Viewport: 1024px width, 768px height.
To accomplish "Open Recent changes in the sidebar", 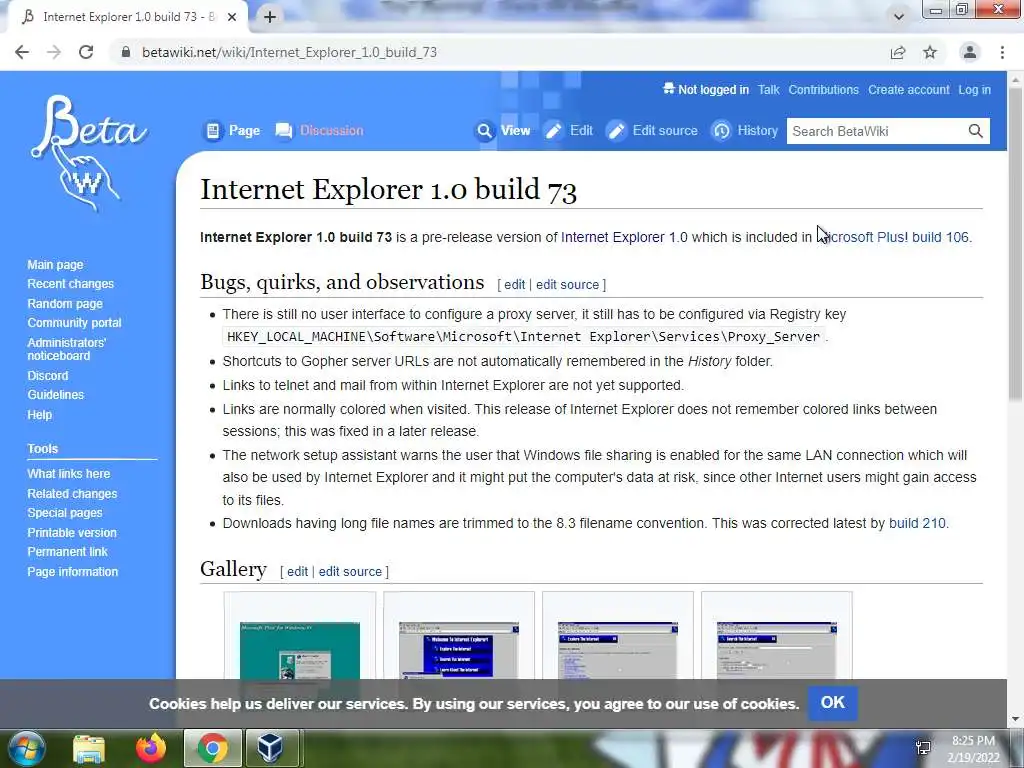I will (x=71, y=283).
